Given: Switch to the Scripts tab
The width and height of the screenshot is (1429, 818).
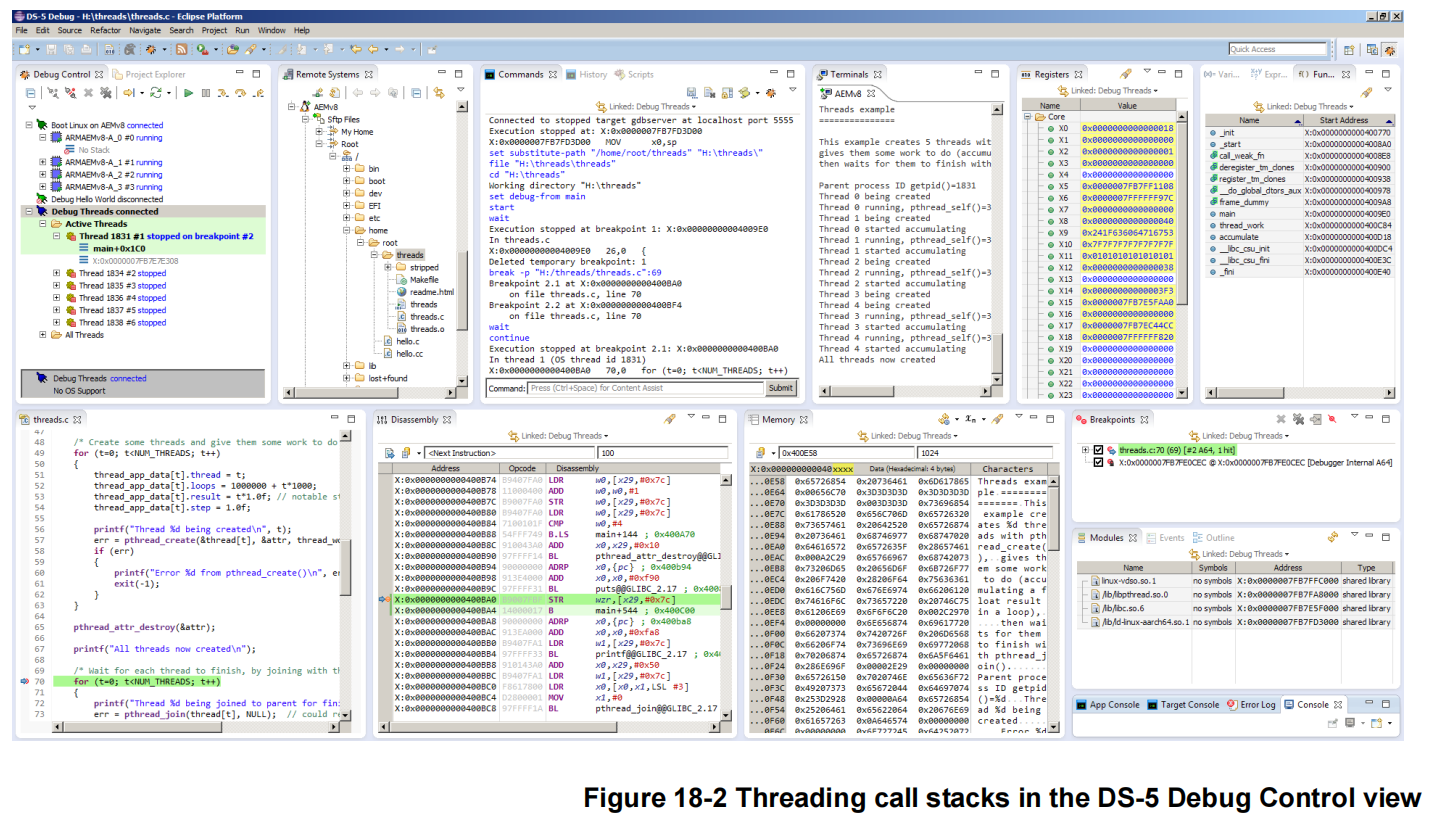Looking at the screenshot, I should pyautogui.click(x=634, y=74).
